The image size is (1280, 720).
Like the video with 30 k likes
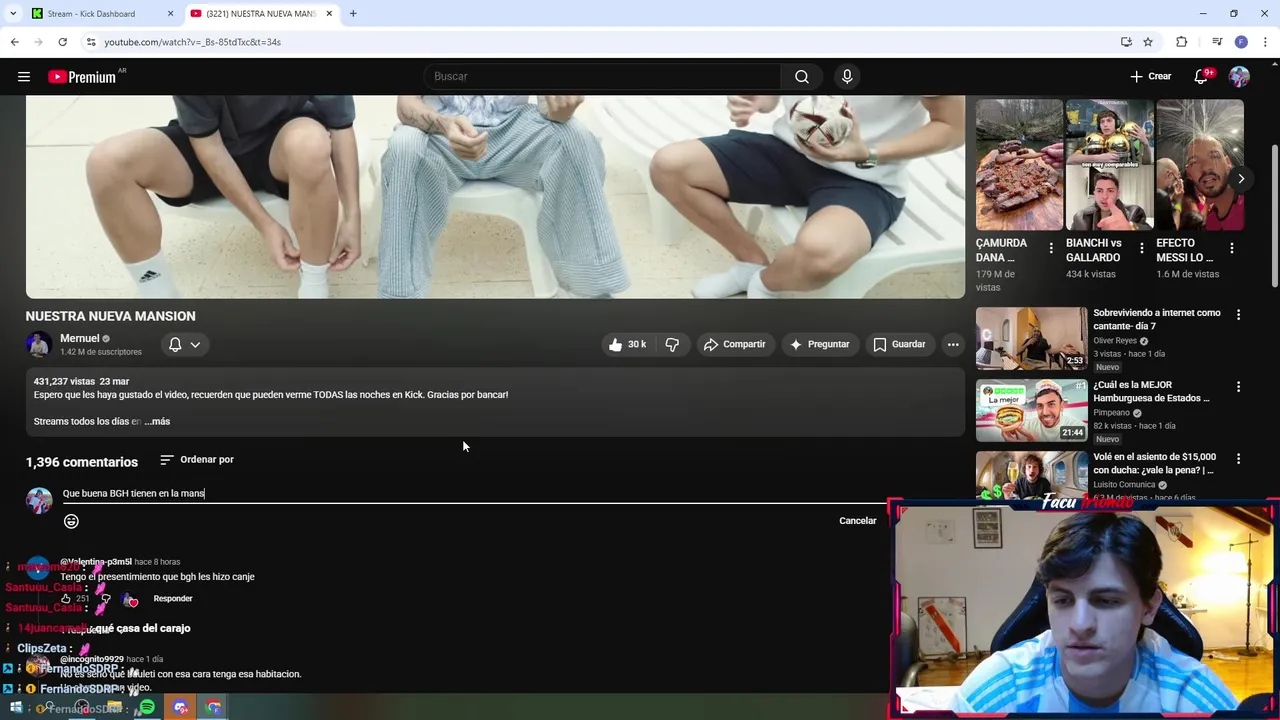coord(627,344)
